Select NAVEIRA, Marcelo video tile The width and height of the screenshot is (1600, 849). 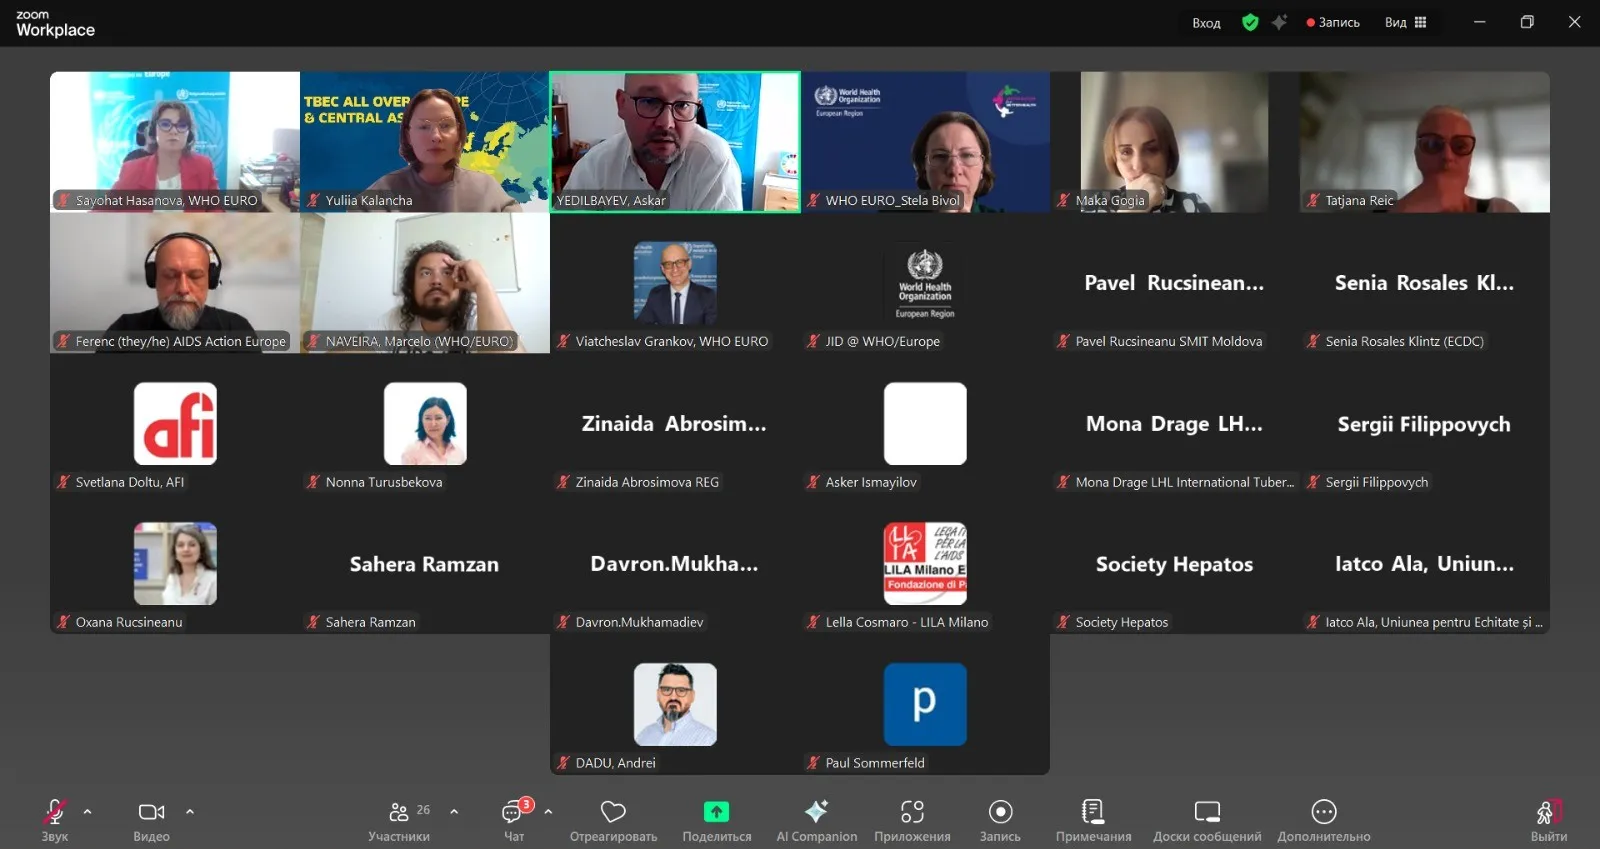(x=425, y=283)
